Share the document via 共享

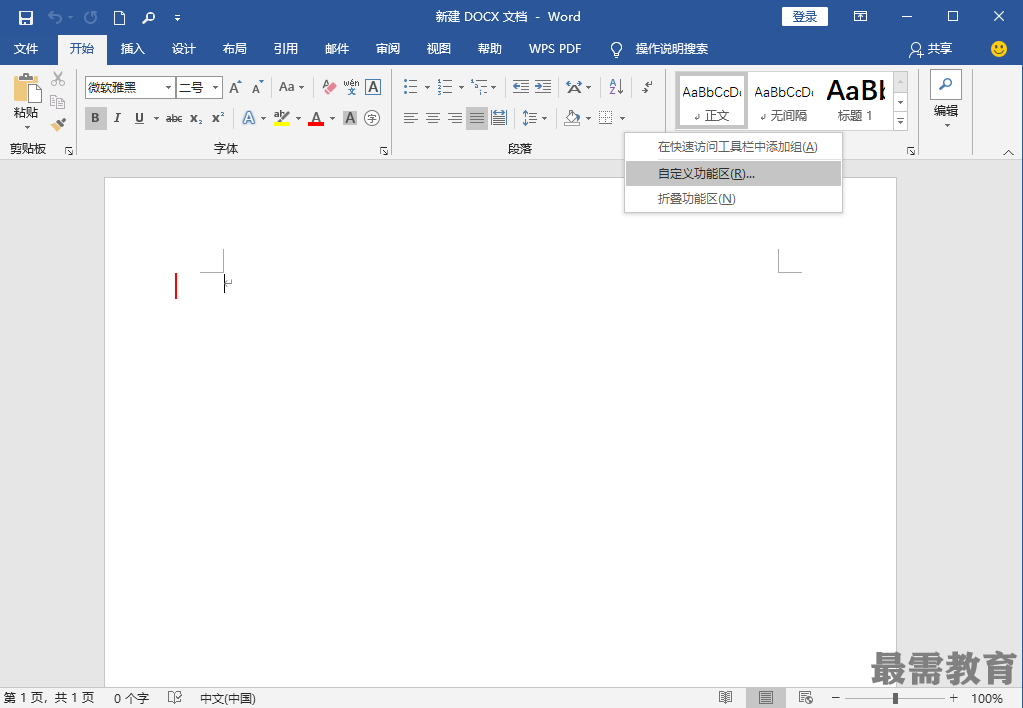tap(931, 49)
